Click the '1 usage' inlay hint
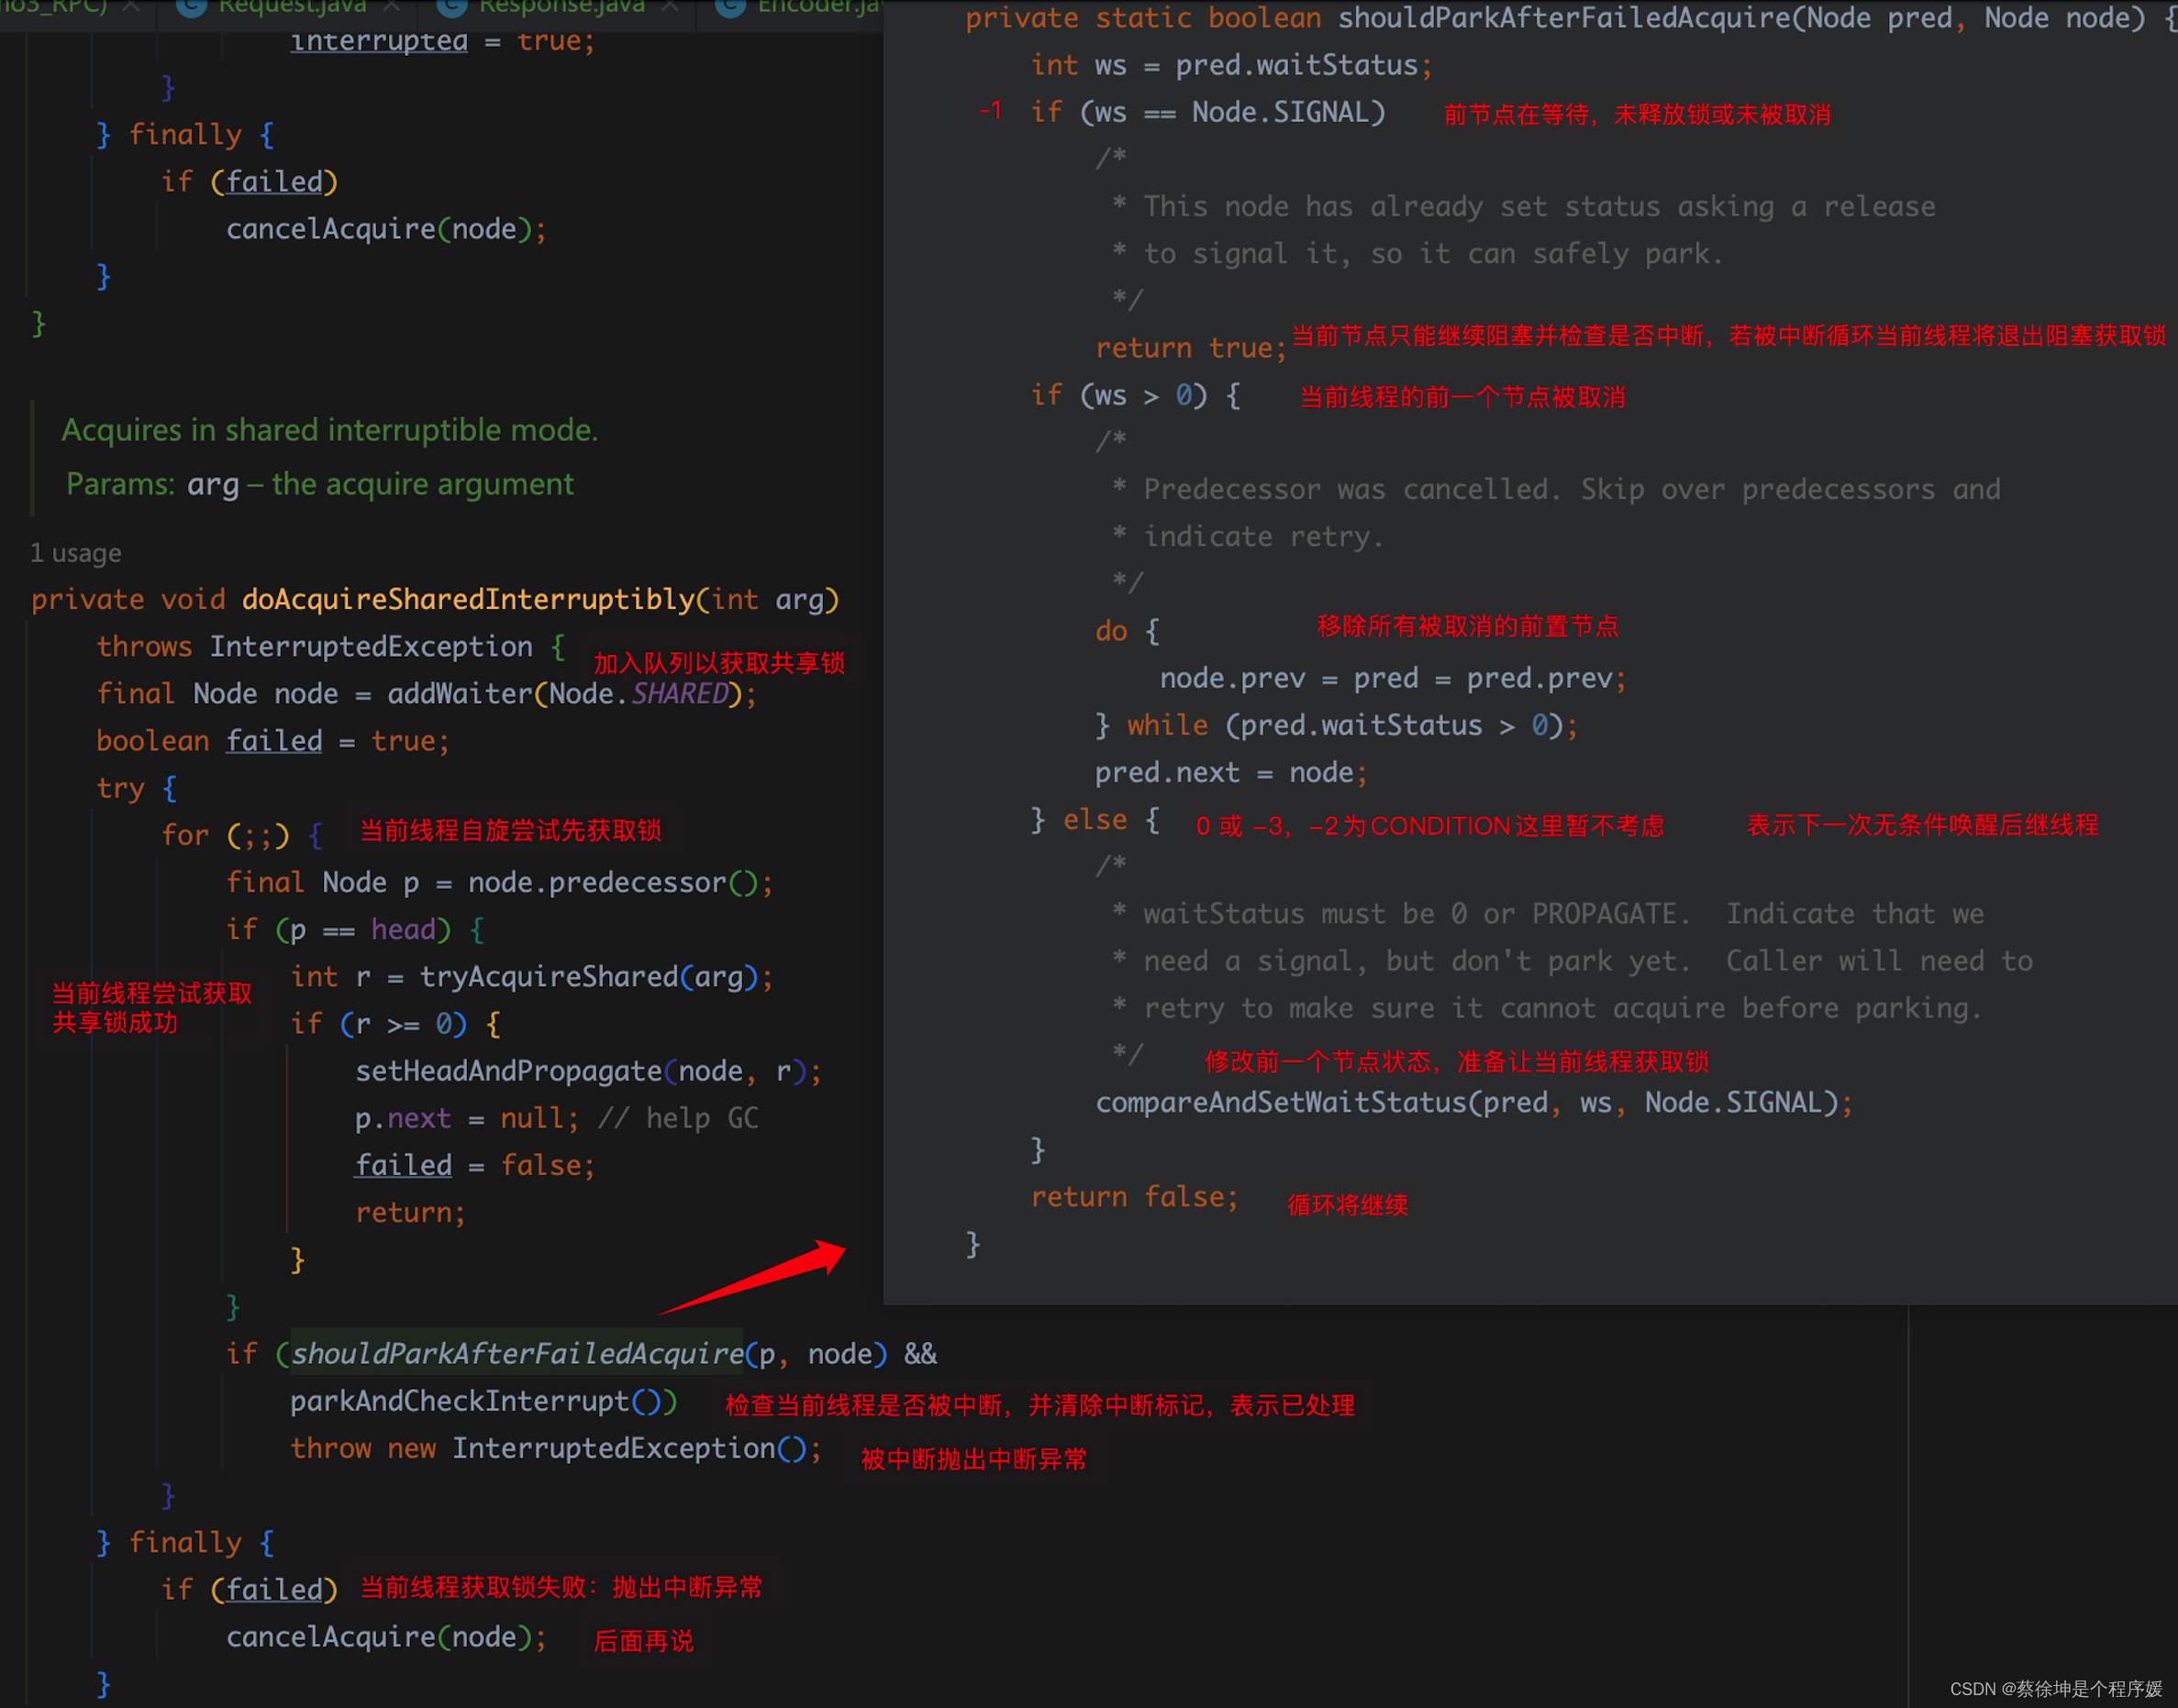2178x1708 pixels. pos(76,553)
